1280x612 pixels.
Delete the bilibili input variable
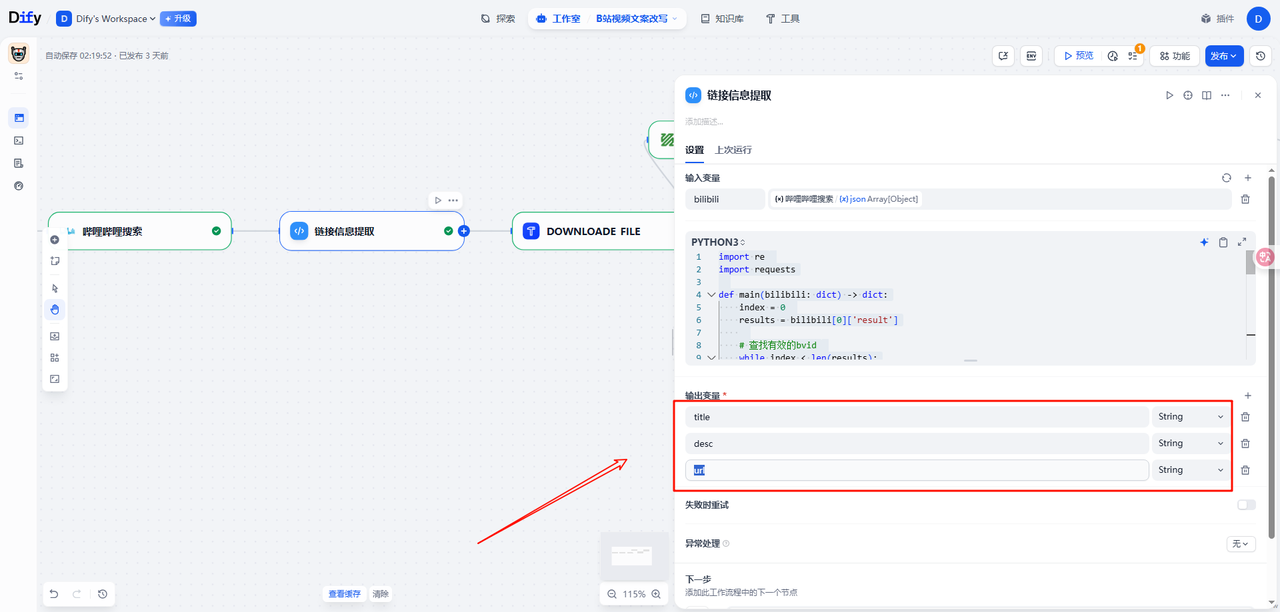[x=1245, y=199]
